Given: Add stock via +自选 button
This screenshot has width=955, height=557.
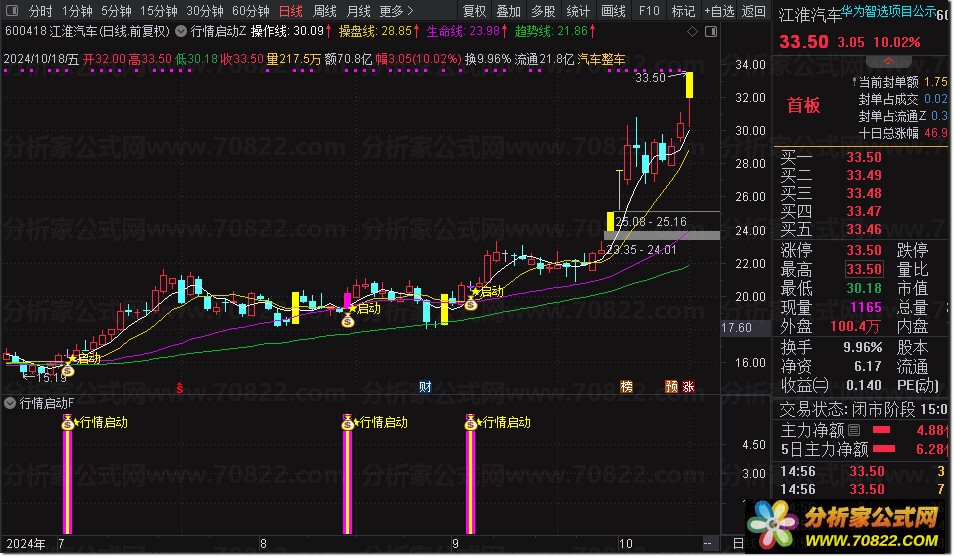Looking at the screenshot, I should [719, 11].
